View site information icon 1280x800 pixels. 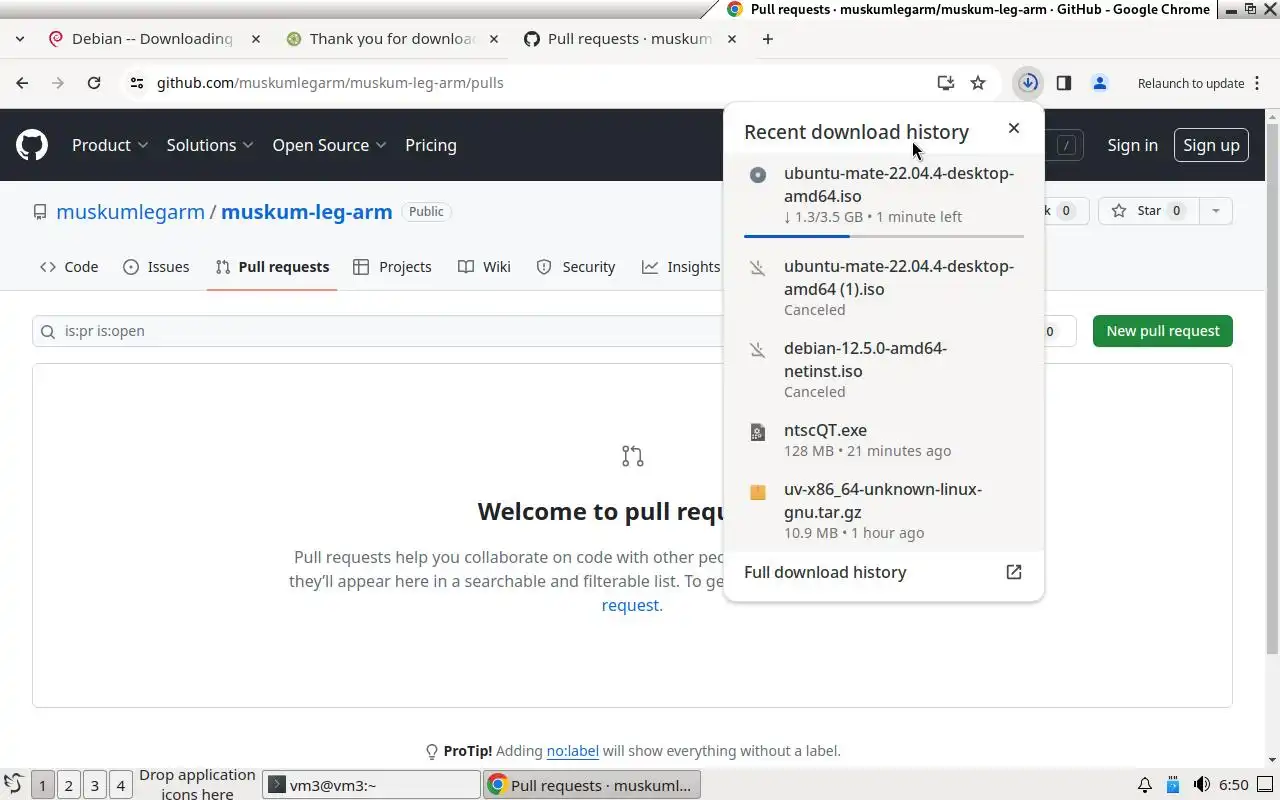point(137,83)
